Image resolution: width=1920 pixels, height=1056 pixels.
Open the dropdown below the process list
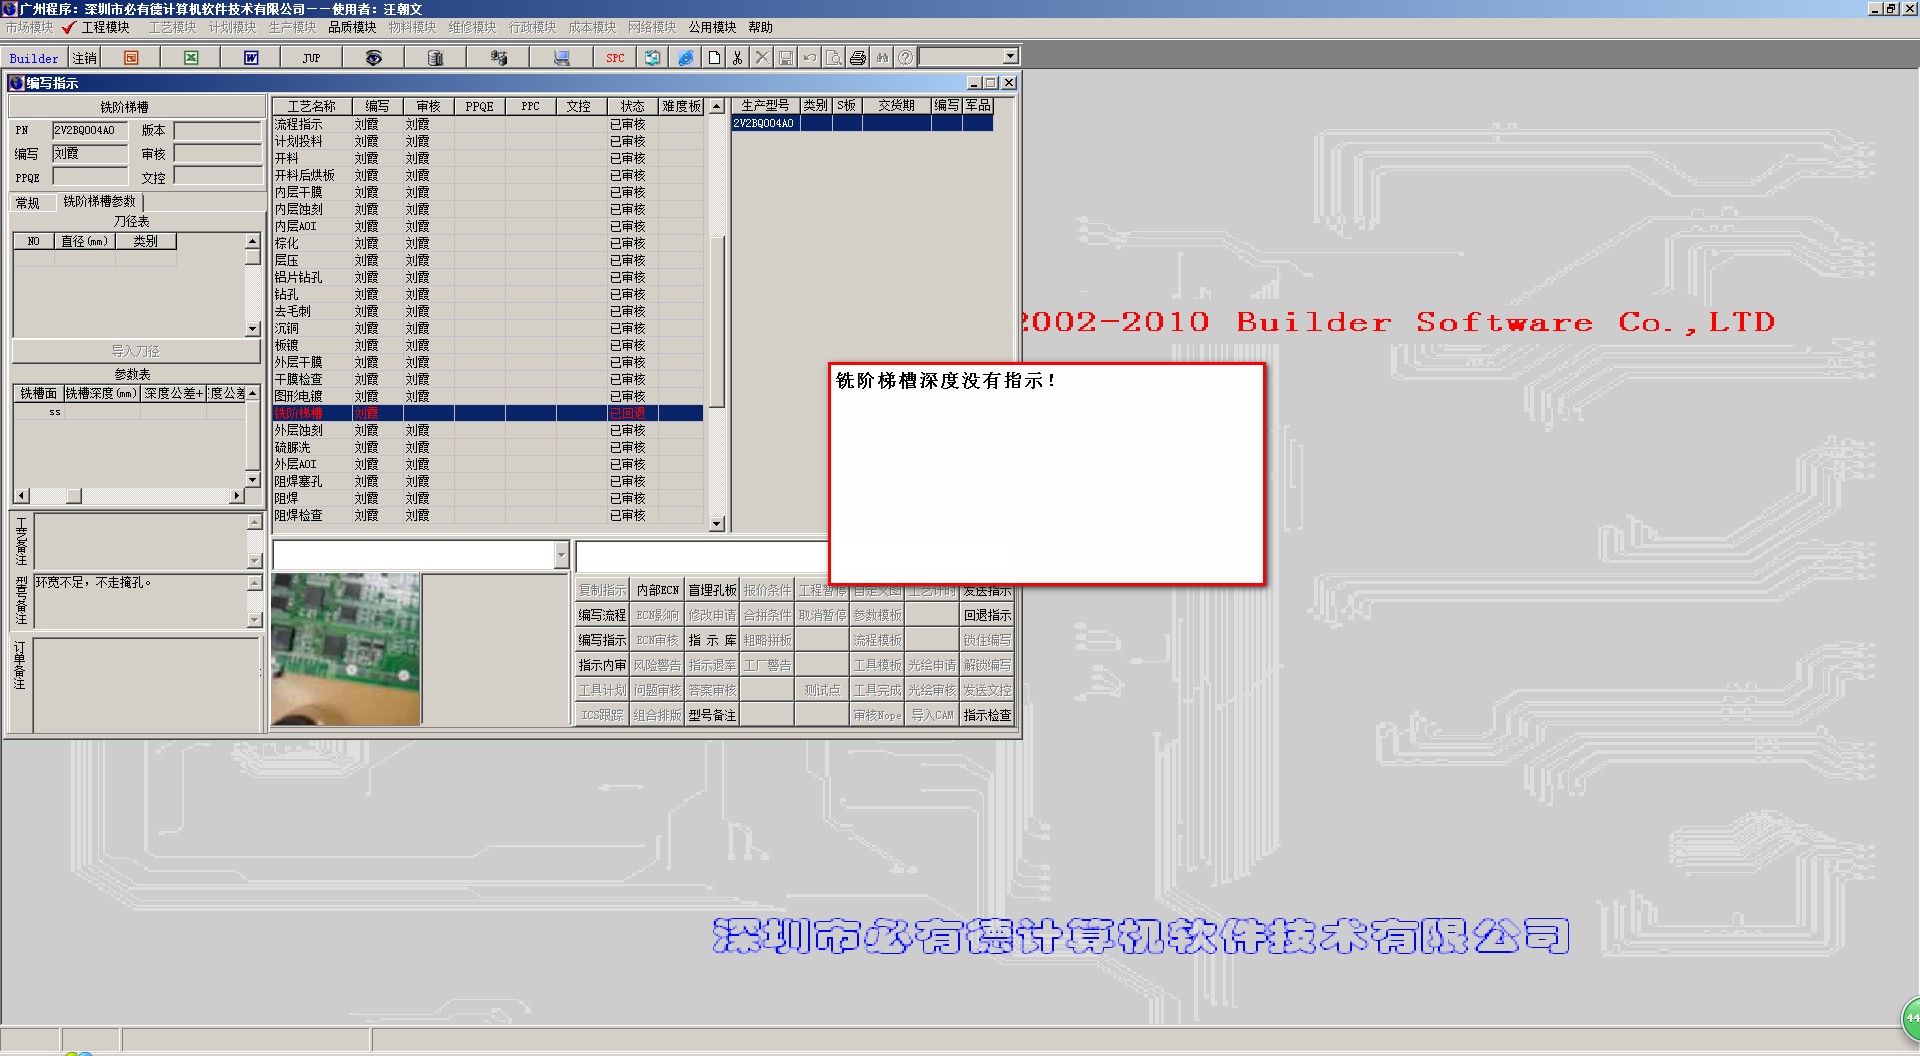(x=561, y=555)
